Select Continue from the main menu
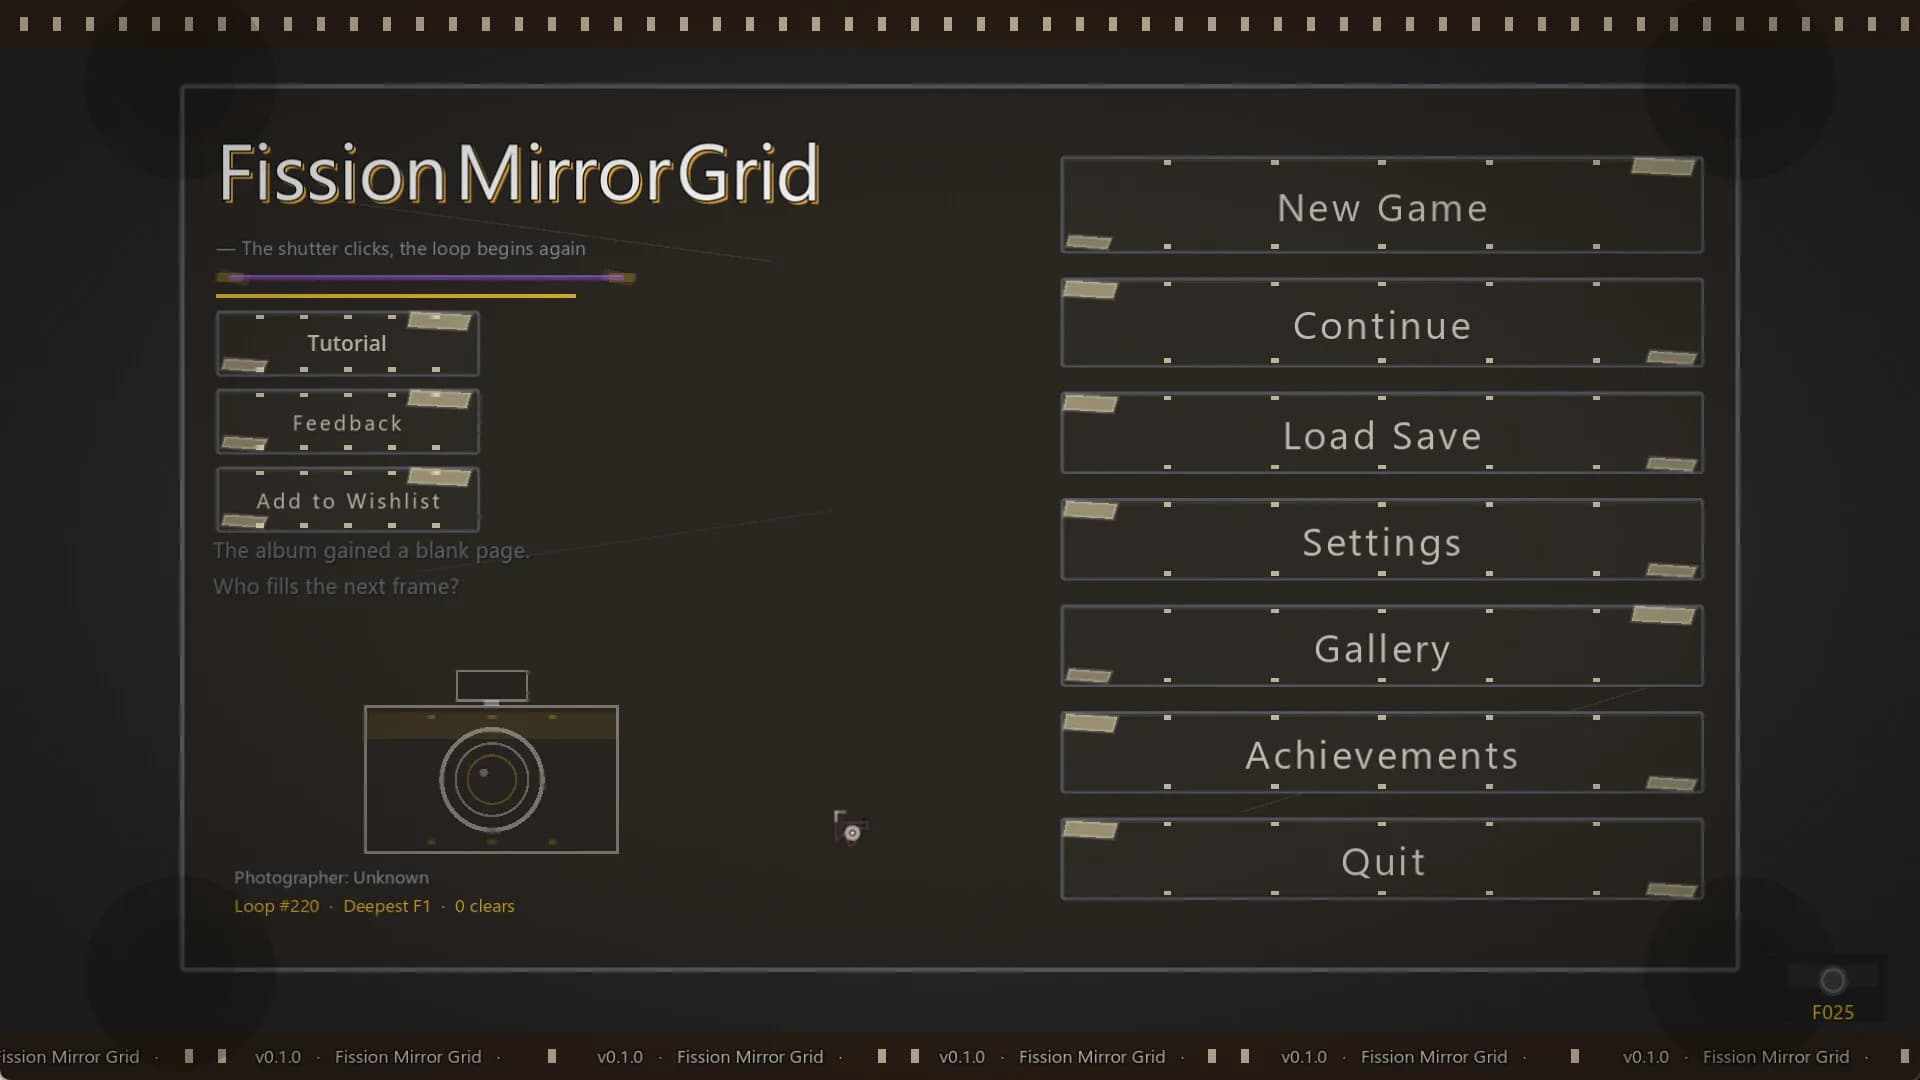This screenshot has width=1920, height=1080. [1382, 323]
